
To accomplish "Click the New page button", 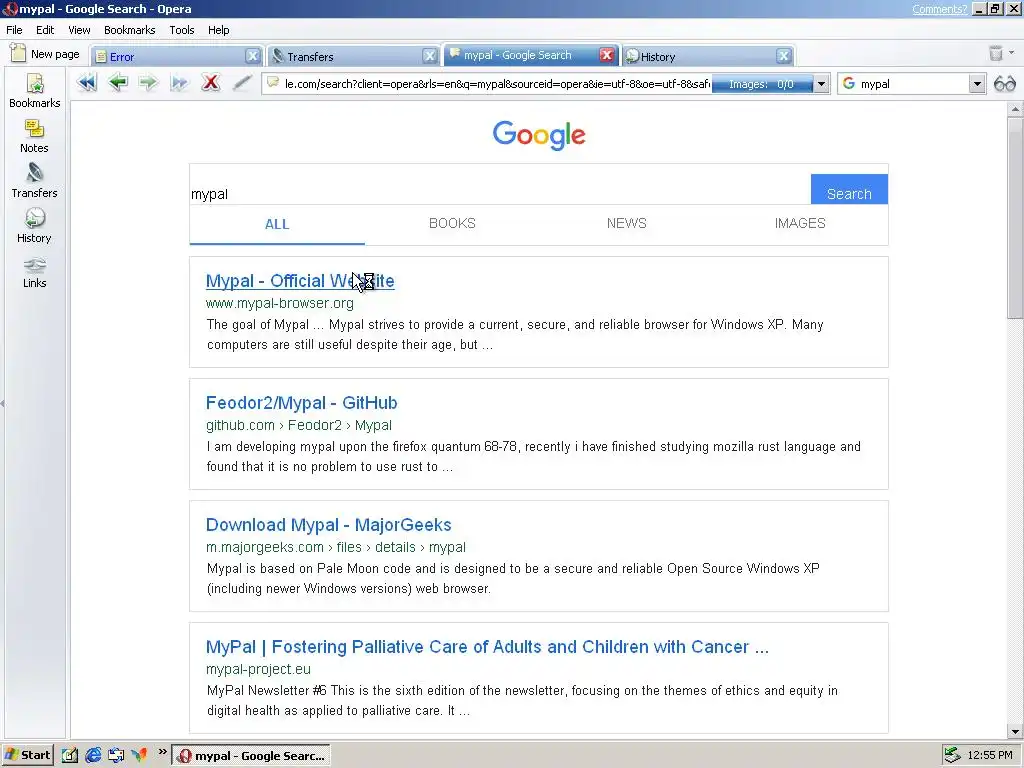I will pos(45,54).
